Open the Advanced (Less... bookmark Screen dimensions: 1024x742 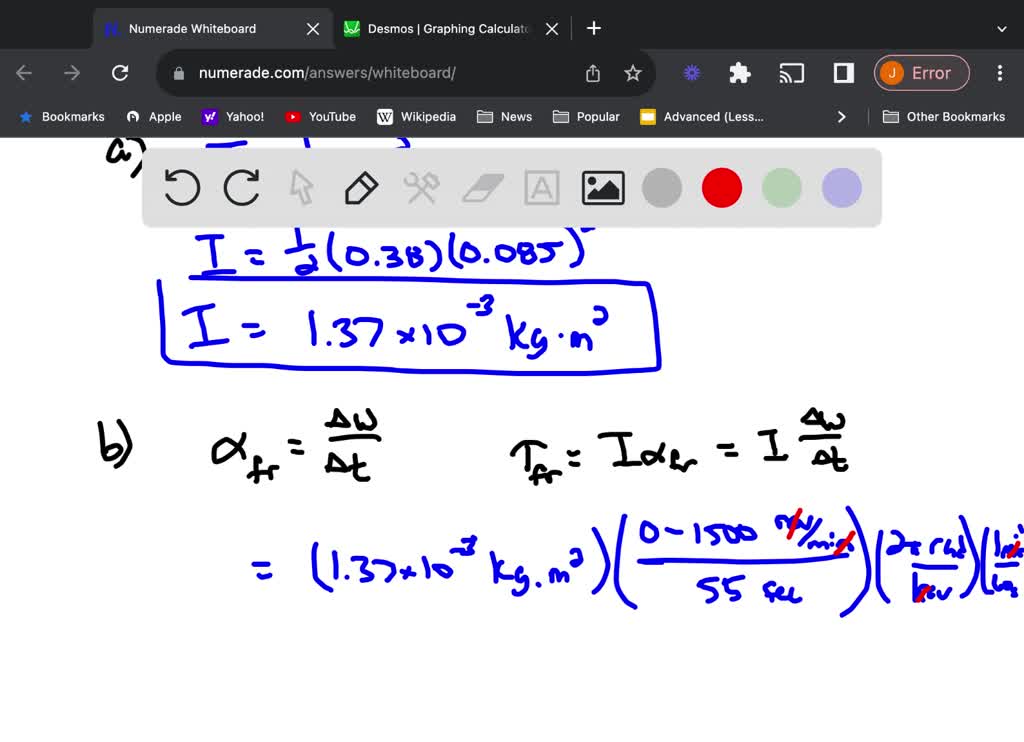point(702,117)
